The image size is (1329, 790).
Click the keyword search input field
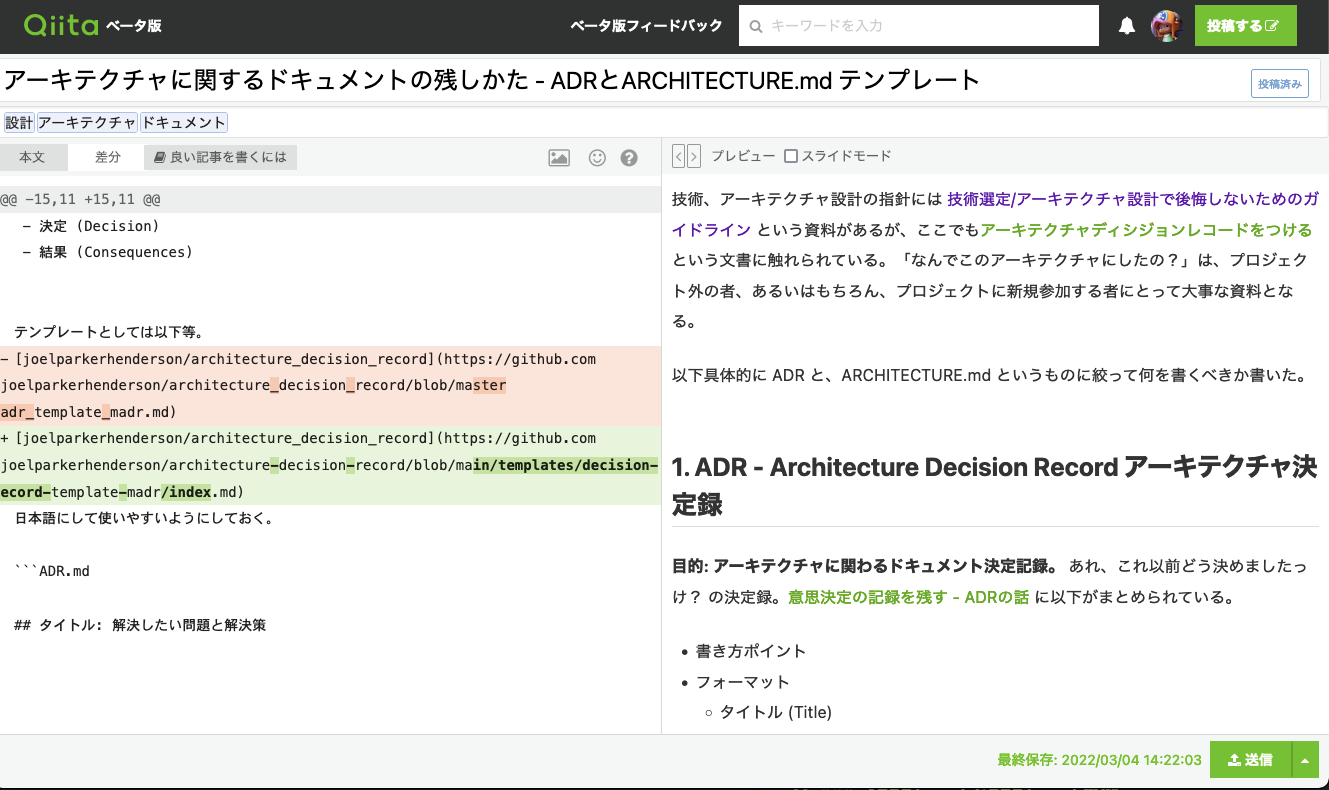coord(919,26)
